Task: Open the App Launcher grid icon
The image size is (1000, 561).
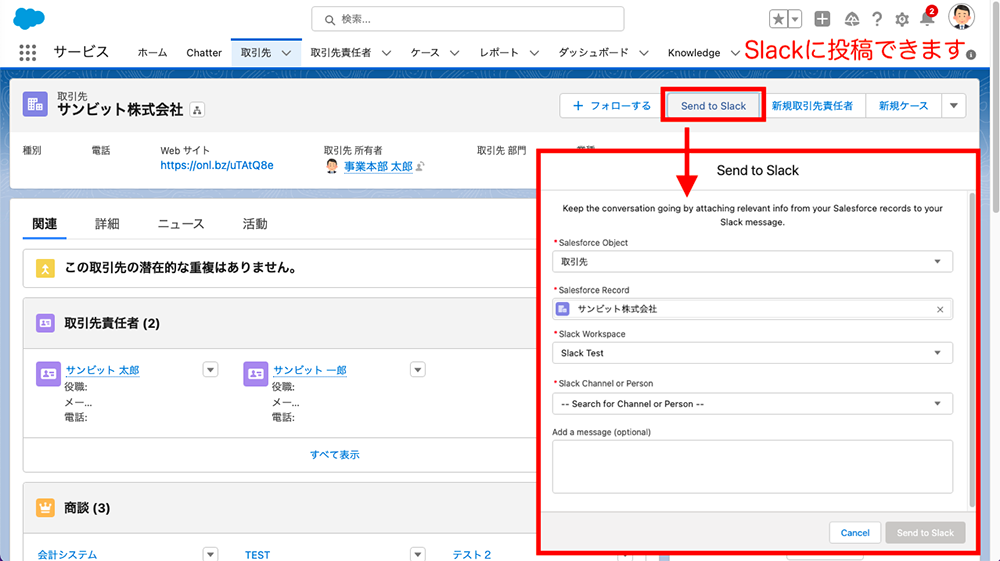Action: (x=27, y=52)
